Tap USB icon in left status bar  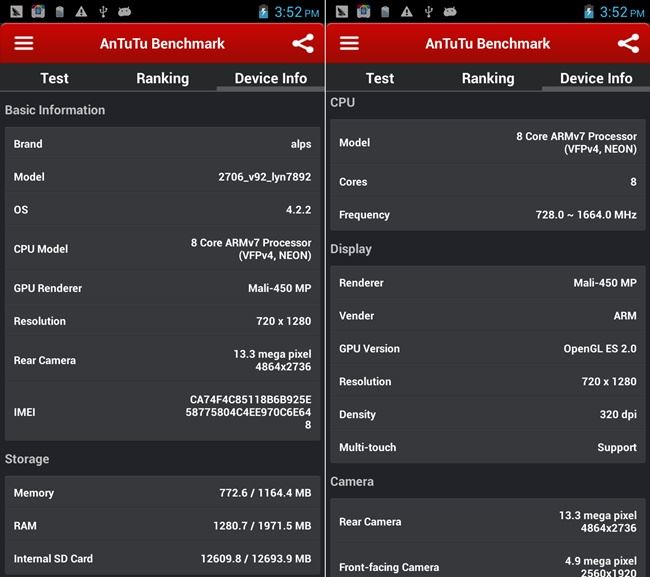103,12
